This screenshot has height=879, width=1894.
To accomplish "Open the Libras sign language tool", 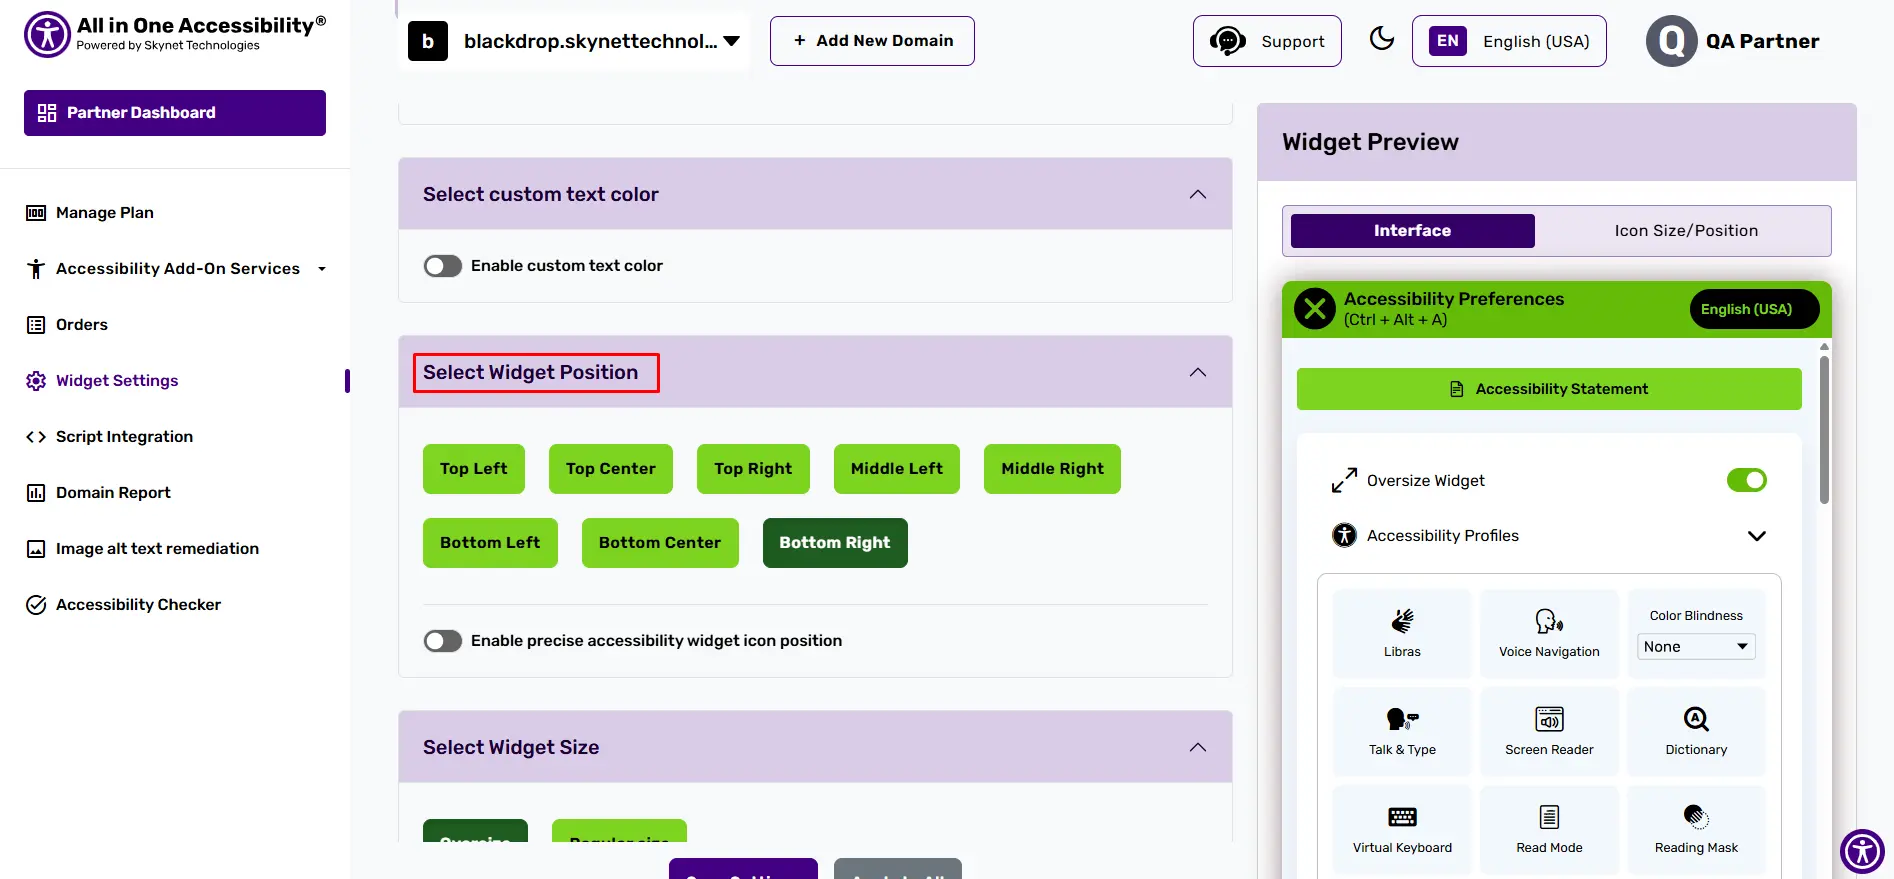I will click(1402, 633).
